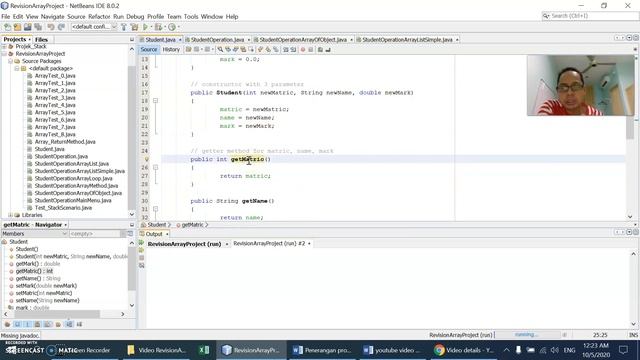Screen dimensions: 640x360
Task: Open the Run Project dropdown arrow
Action: point(151,27)
